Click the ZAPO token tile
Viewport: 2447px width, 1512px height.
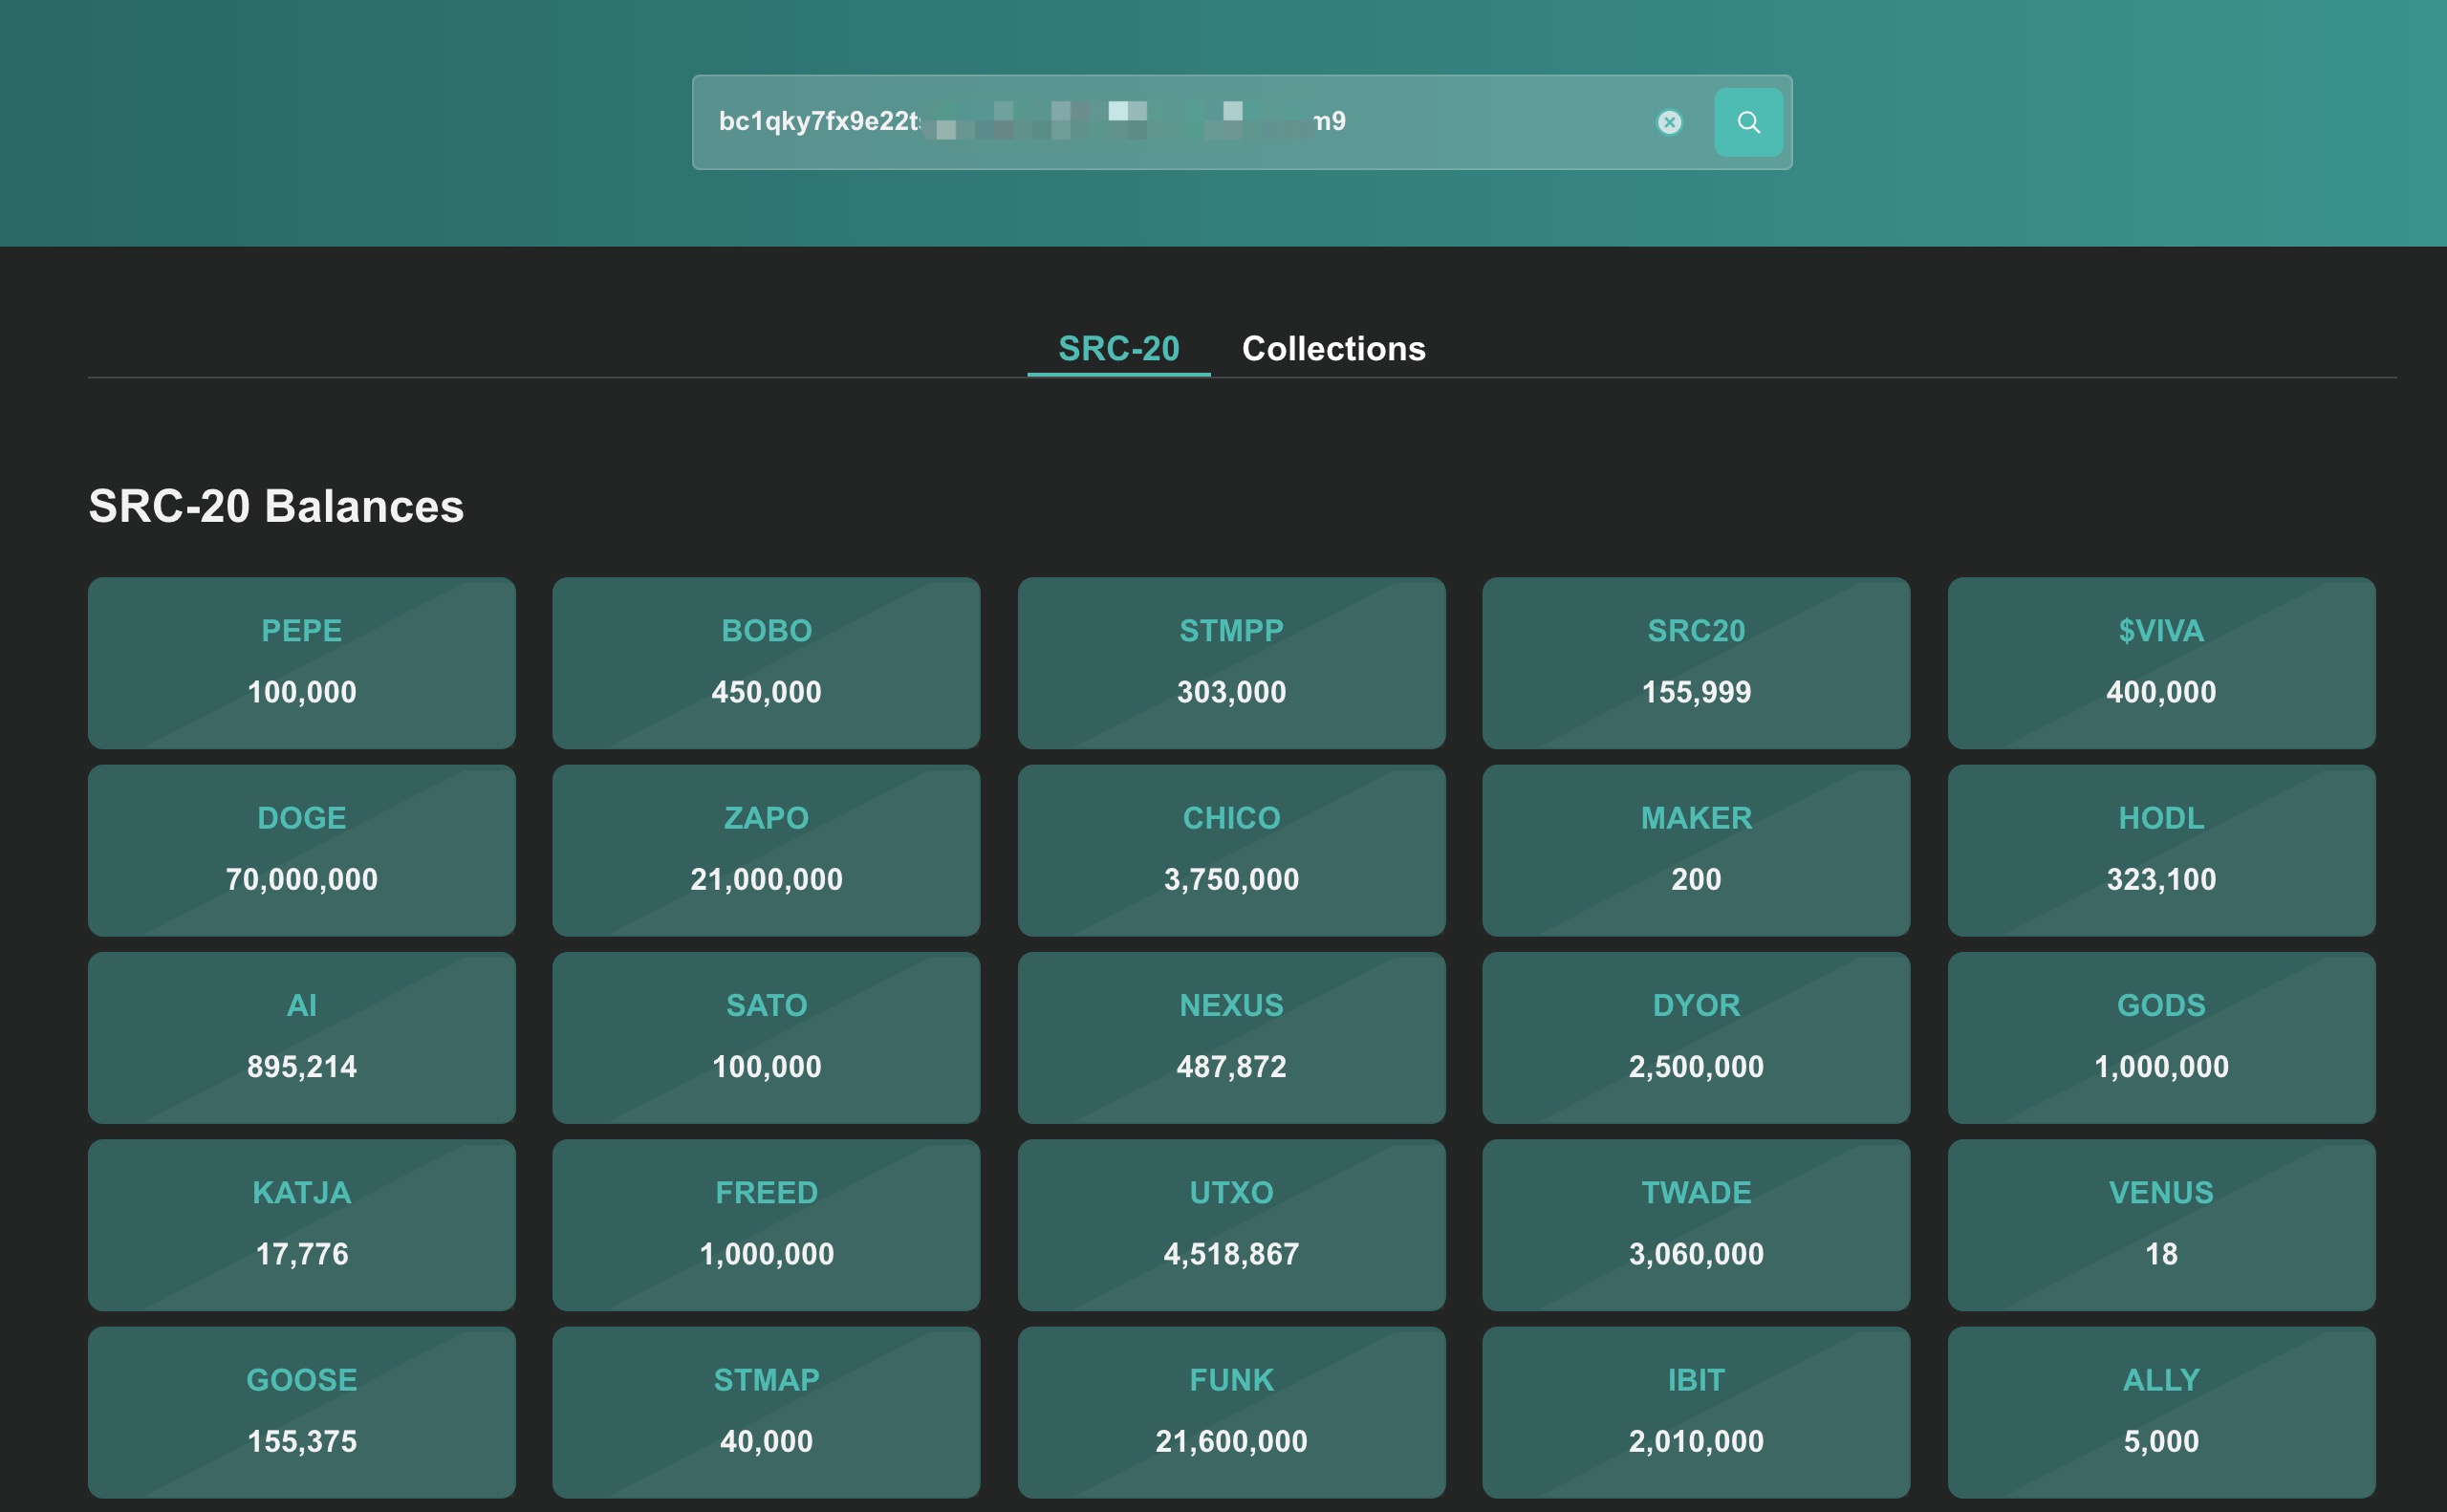pyautogui.click(x=766, y=849)
